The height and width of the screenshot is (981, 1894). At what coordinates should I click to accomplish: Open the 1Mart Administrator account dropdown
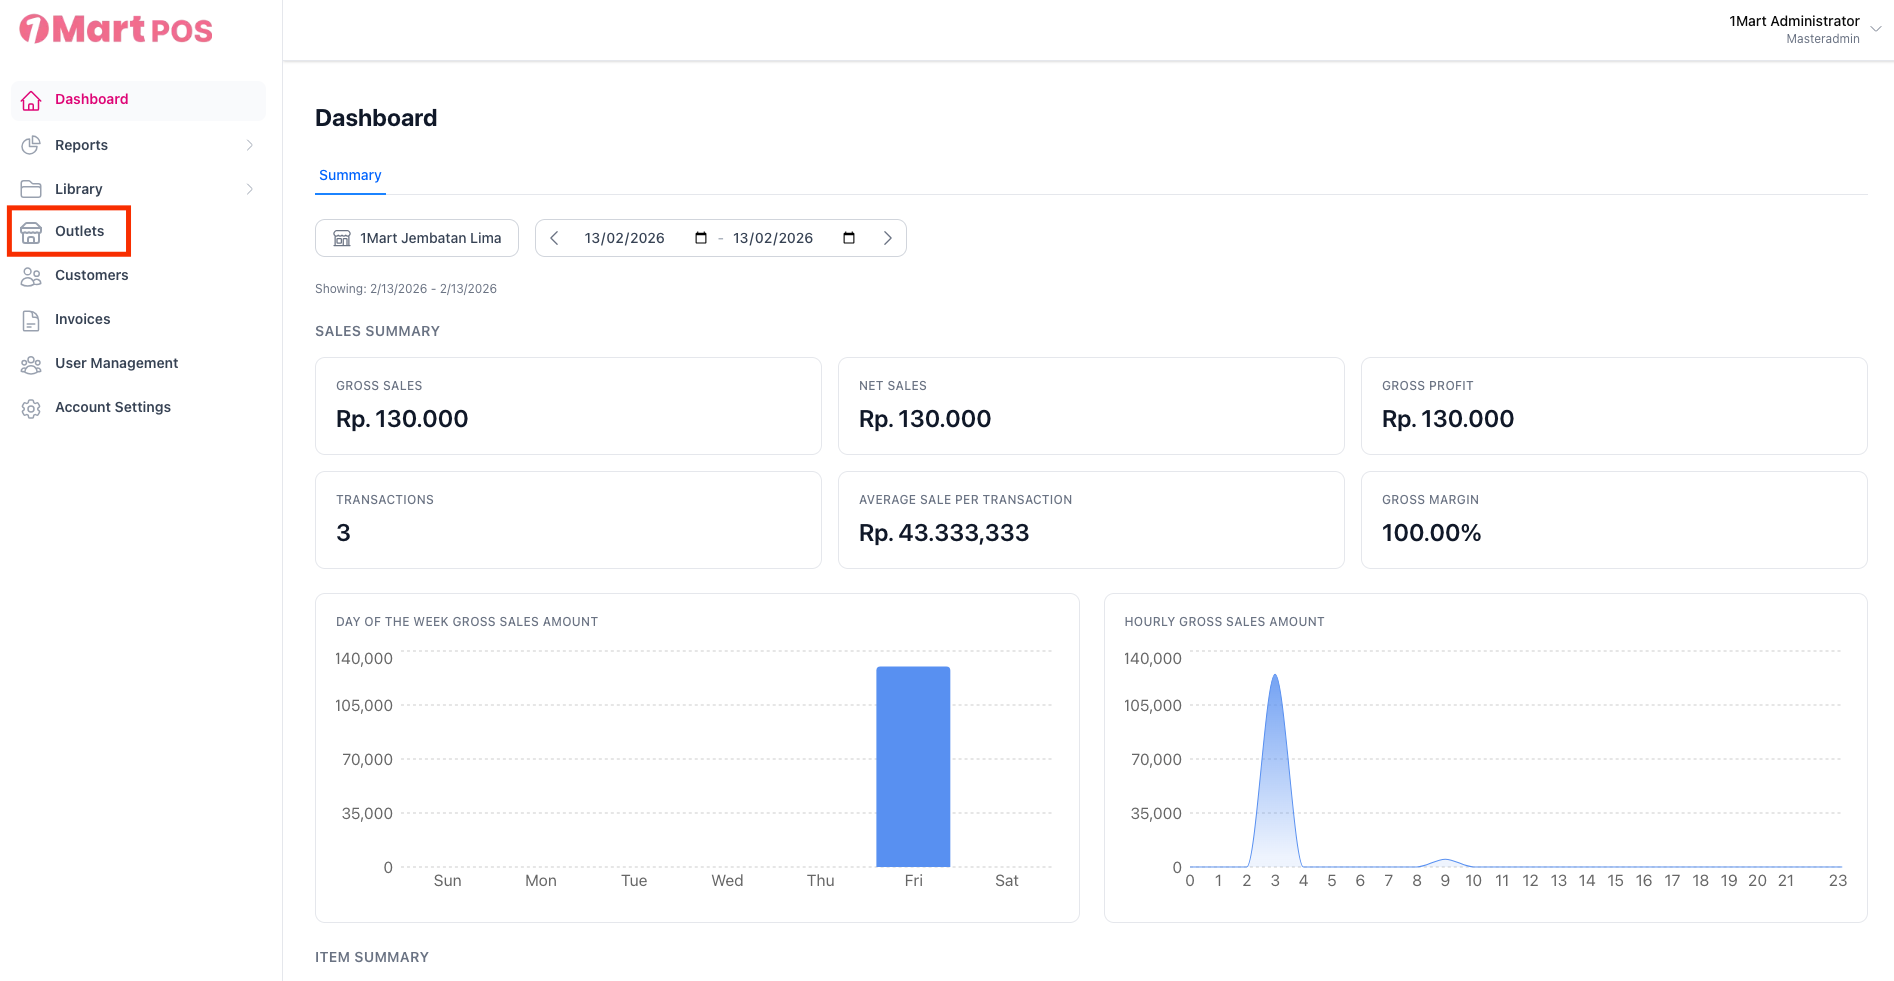click(1875, 29)
